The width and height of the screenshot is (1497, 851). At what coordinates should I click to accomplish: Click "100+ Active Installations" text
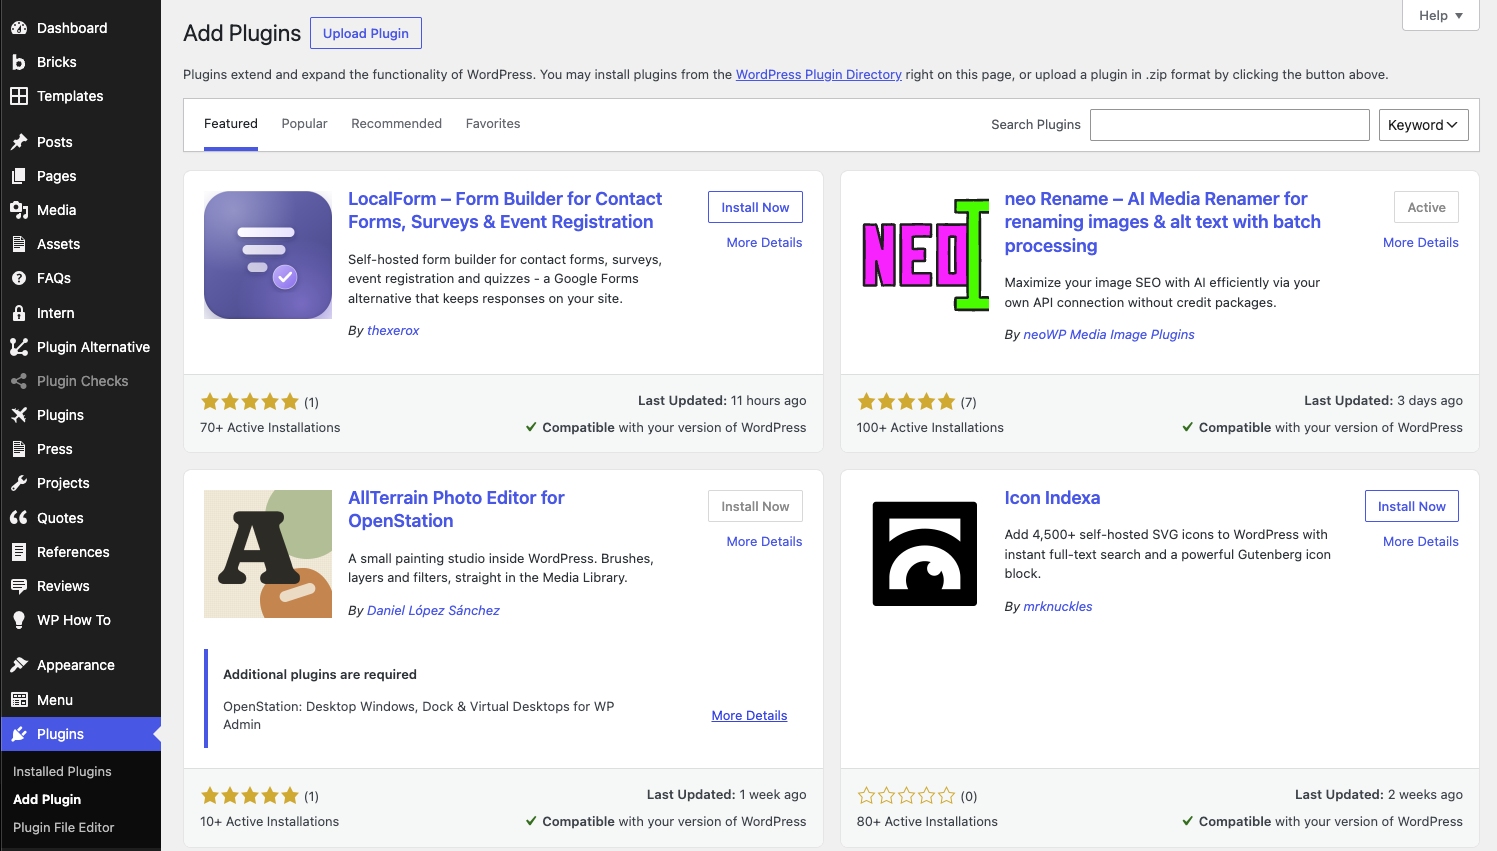click(x=930, y=428)
